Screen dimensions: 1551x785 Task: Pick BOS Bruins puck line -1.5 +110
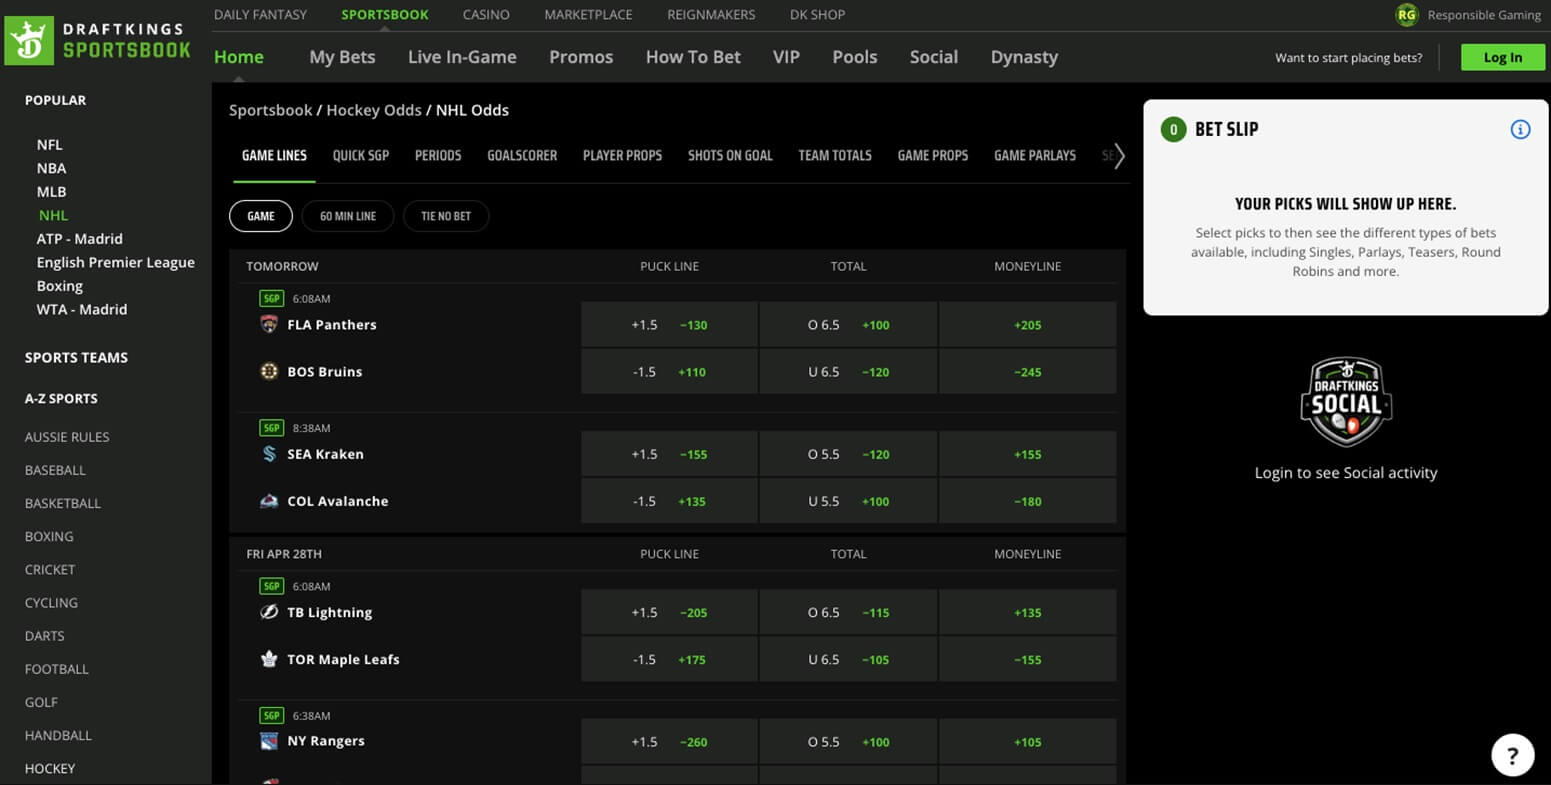pyautogui.click(x=669, y=372)
